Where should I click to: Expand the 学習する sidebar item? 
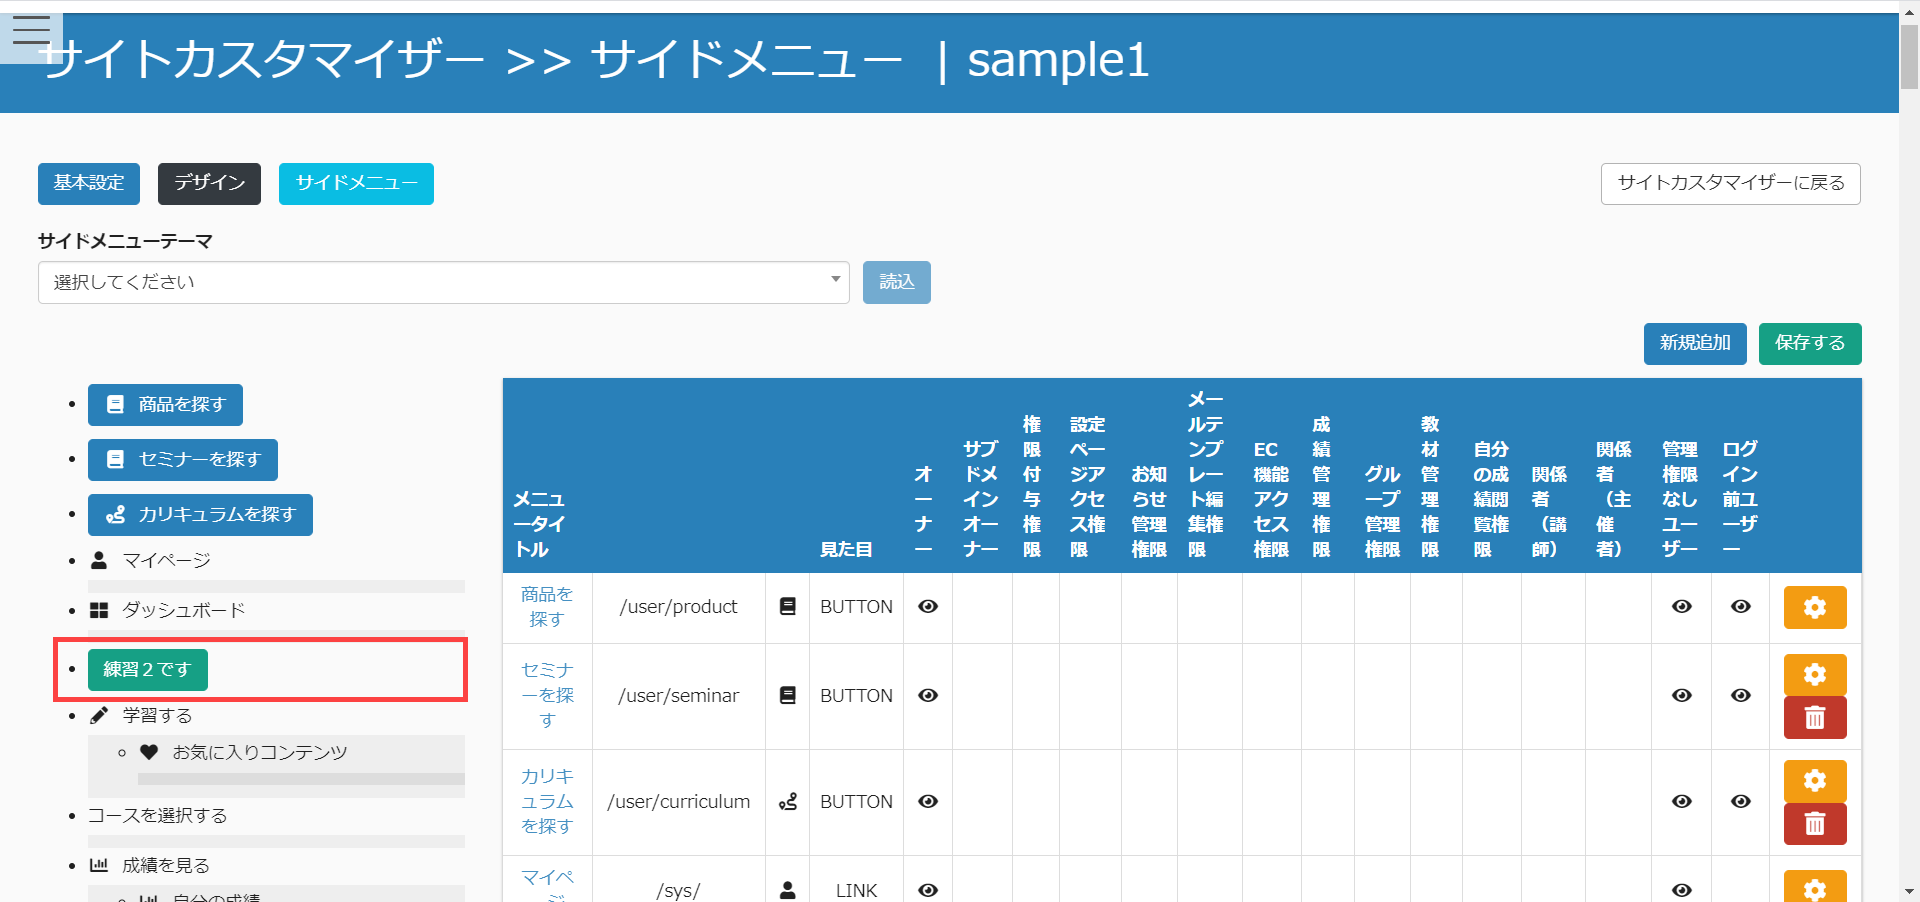[156, 716]
